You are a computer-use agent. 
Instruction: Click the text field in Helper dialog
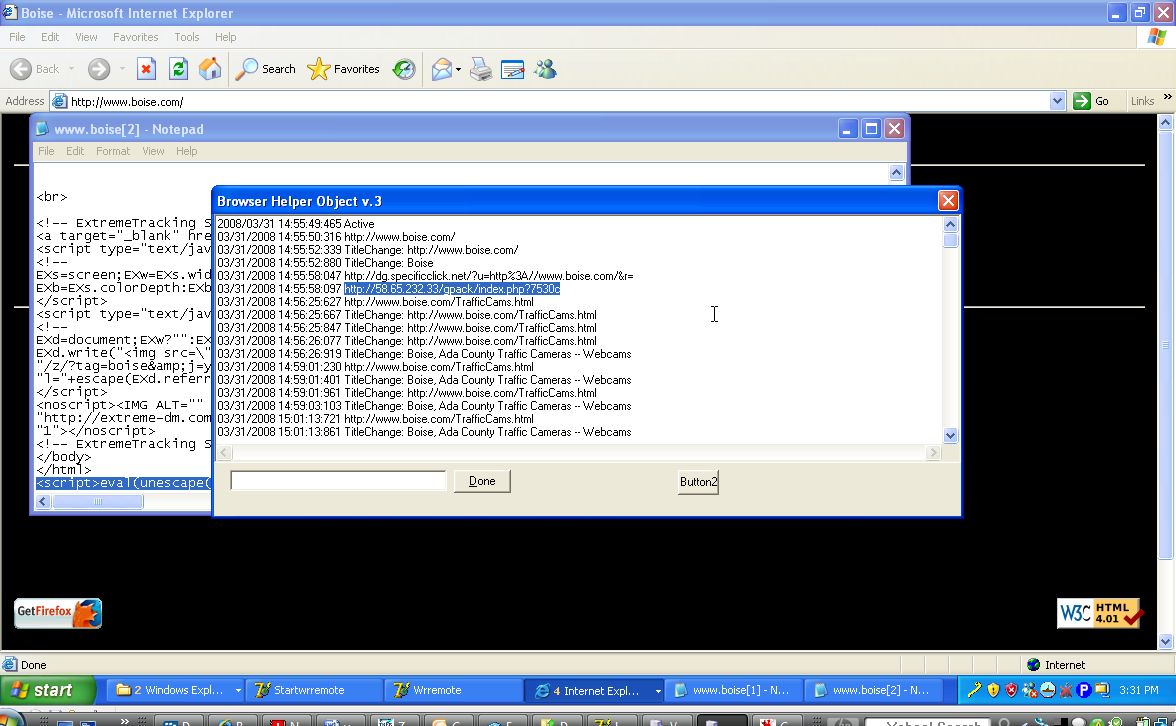[338, 481]
